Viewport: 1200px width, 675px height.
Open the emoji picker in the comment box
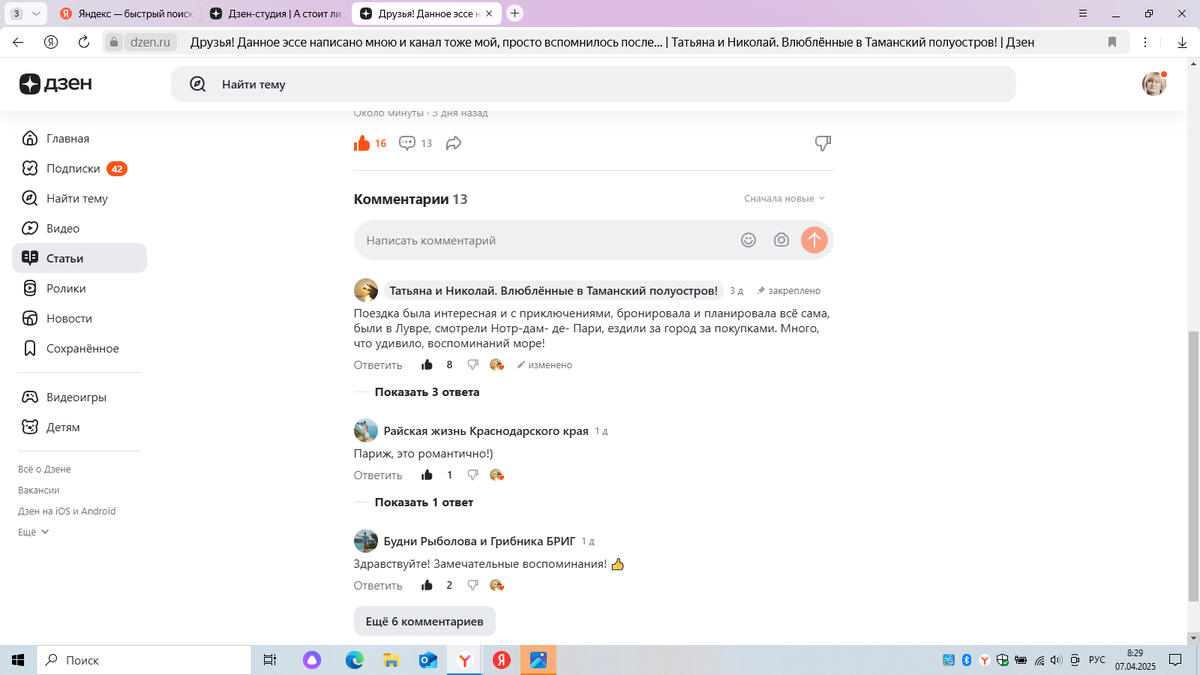748,240
